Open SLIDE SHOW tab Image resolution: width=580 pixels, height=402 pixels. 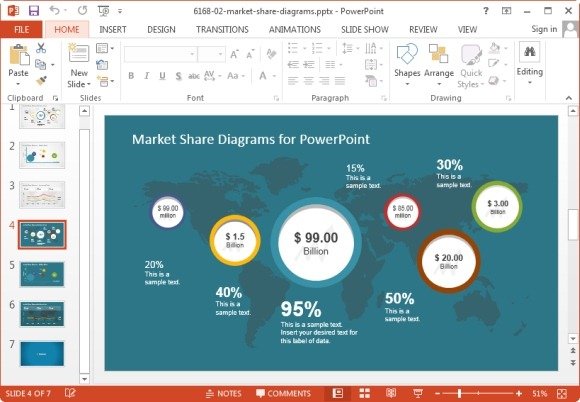[365, 30]
